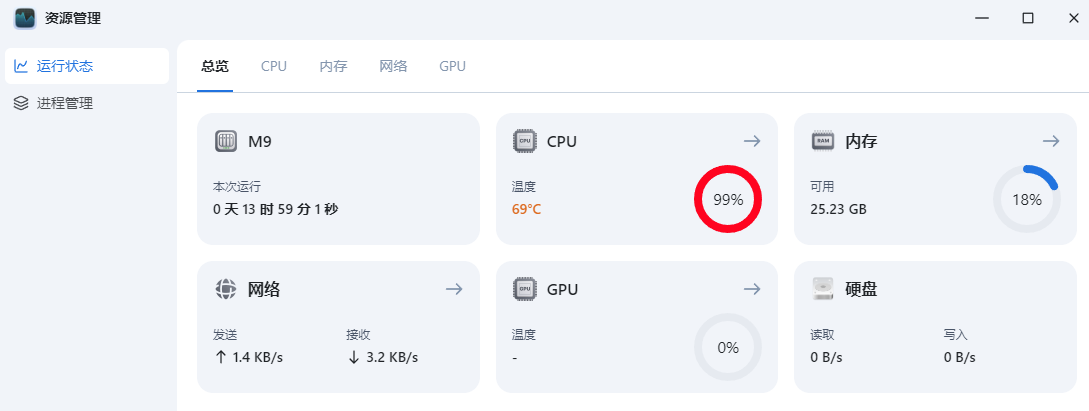Click the RAM icon on 内存 card
The image size is (1089, 411).
822,142
